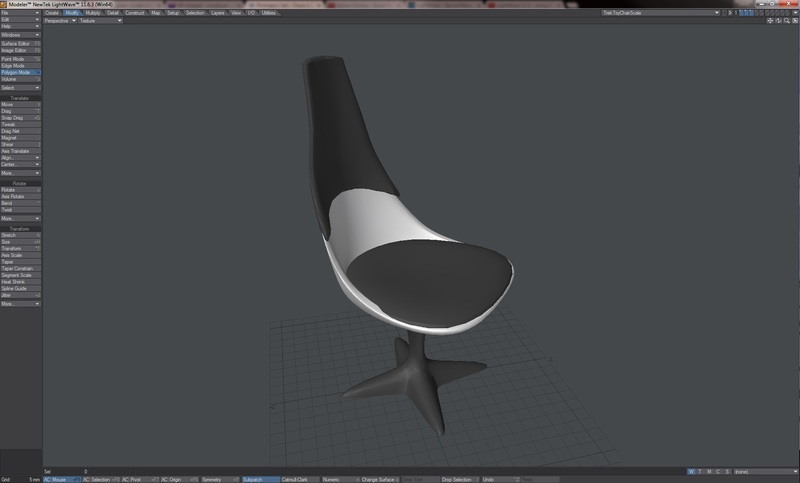Viewport: 800px width, 483px height.
Task: Open the Align dropdown
Action: click(20, 158)
